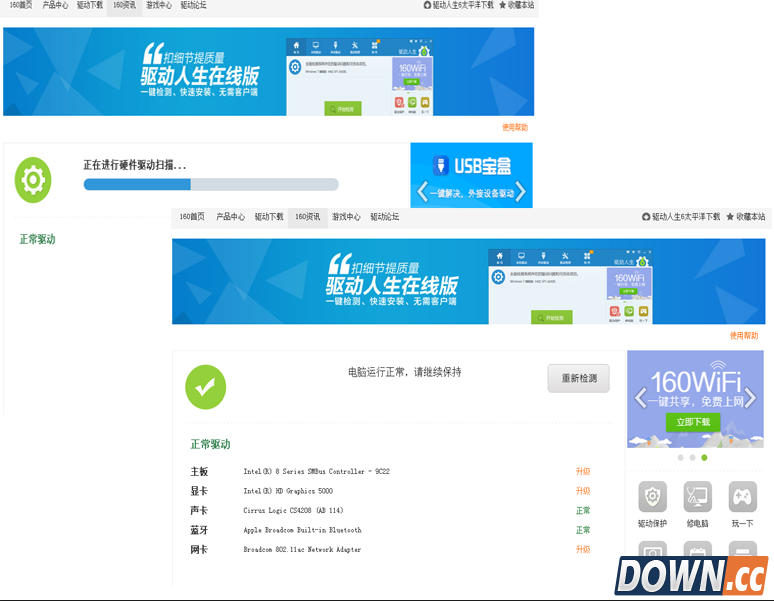Open 驱动论坛 in scanning page nav
The height and width of the screenshot is (601, 774).
pos(194,5)
